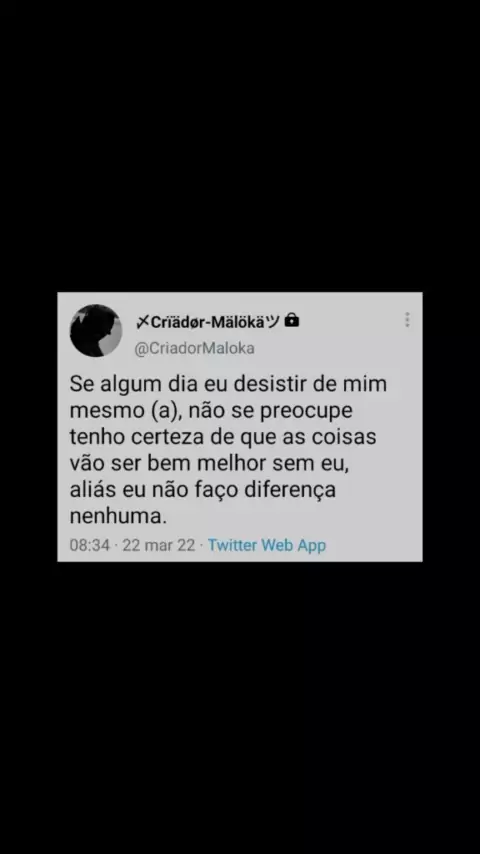The width and height of the screenshot is (480, 854).
Task: Click the text 'aliás eu não faço diferença'
Action: 203,490
